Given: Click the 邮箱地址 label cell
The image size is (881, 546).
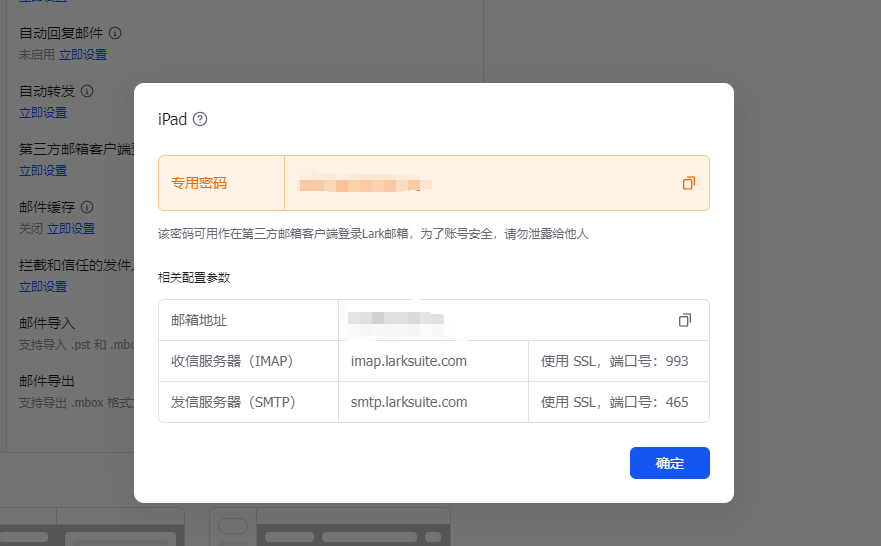Looking at the screenshot, I should tap(248, 320).
